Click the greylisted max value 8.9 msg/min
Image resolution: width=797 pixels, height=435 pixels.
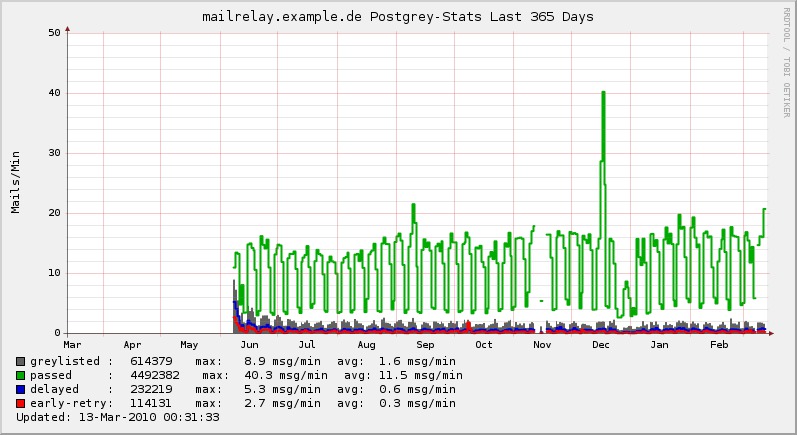pyautogui.click(x=282, y=361)
